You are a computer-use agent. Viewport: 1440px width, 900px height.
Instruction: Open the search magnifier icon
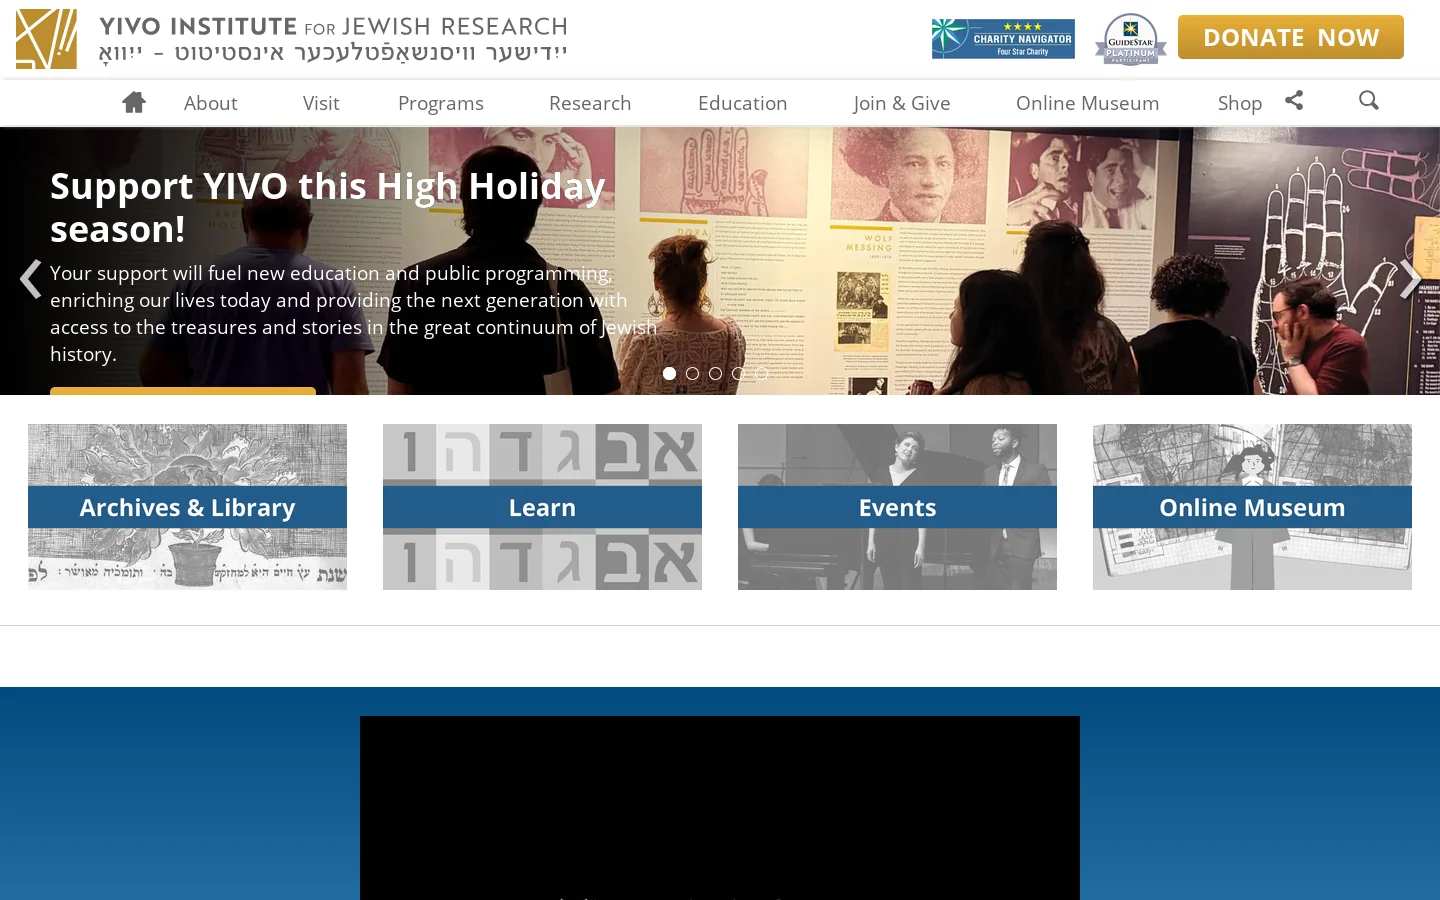(1369, 100)
